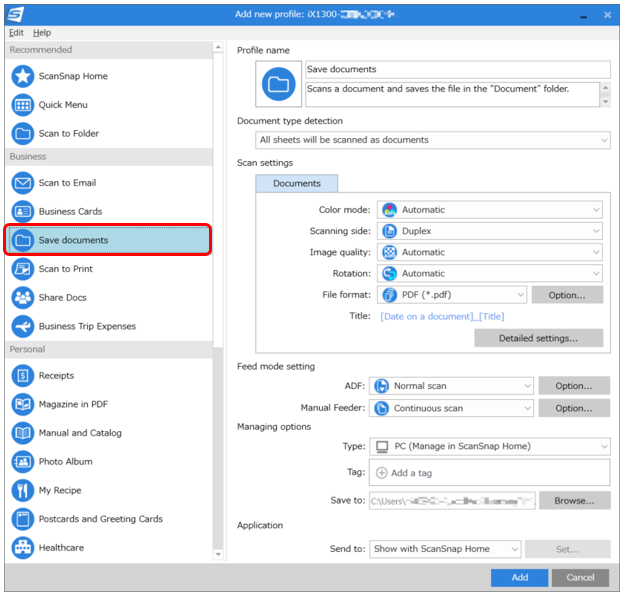
Task: Click the Detailed settings button
Action: [538, 338]
